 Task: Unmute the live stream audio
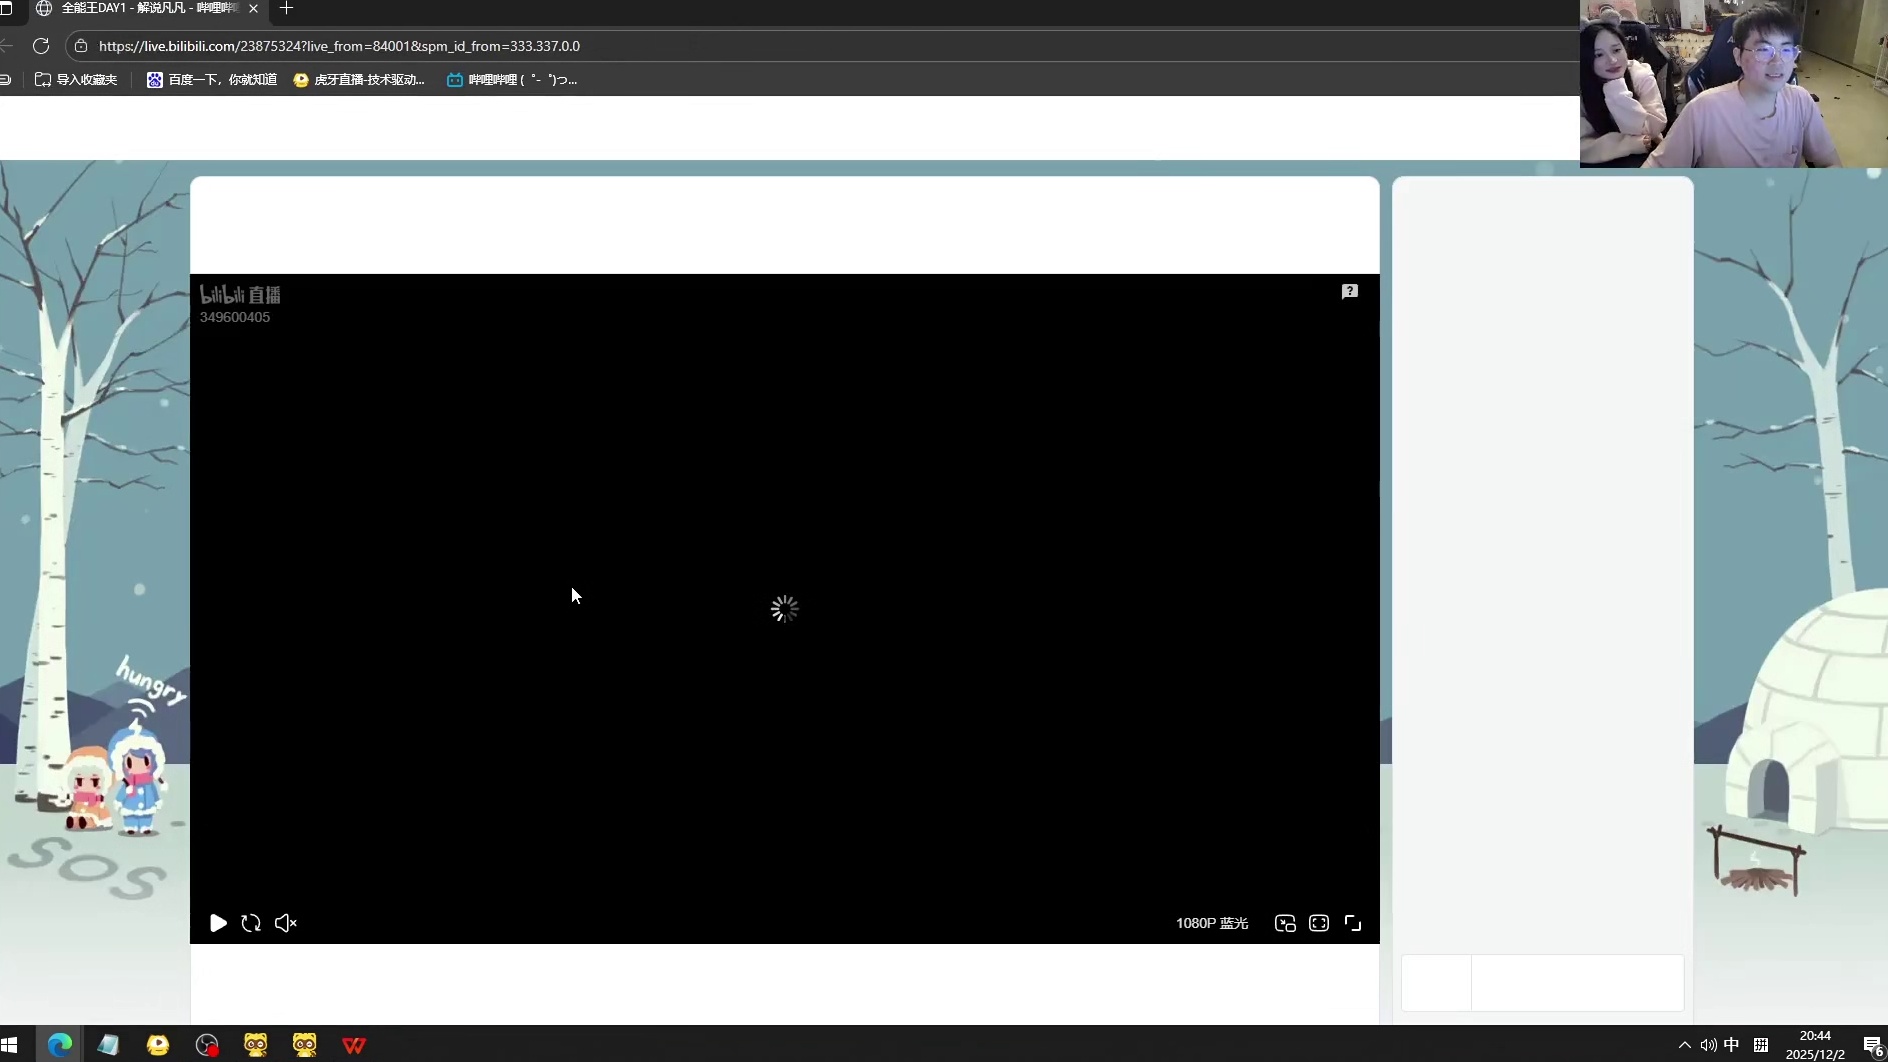(285, 923)
